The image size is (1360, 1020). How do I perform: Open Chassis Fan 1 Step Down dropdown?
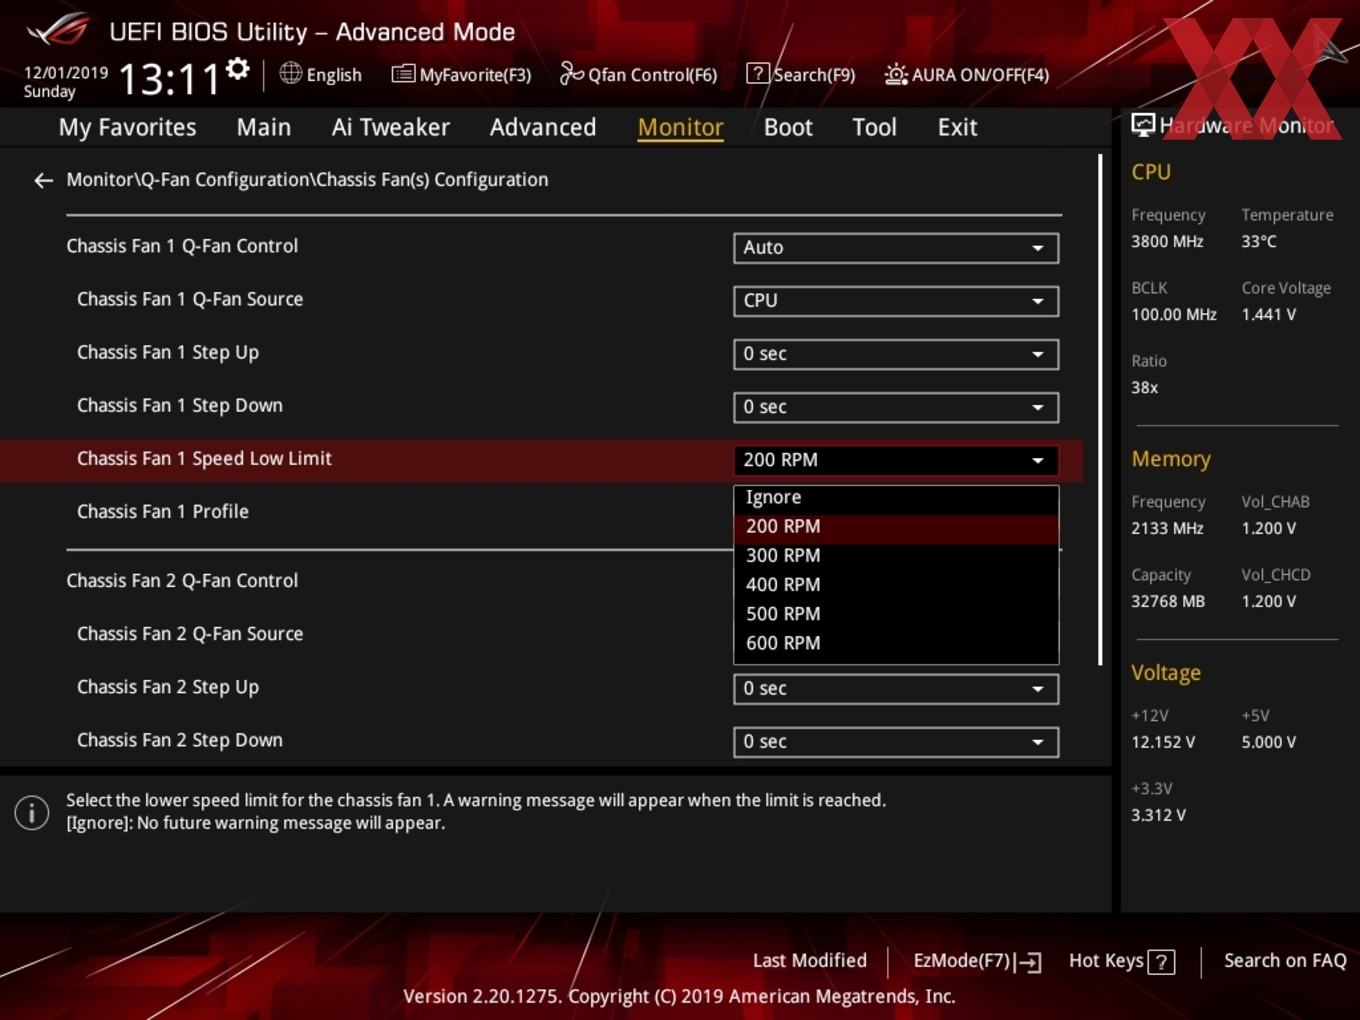(x=896, y=407)
